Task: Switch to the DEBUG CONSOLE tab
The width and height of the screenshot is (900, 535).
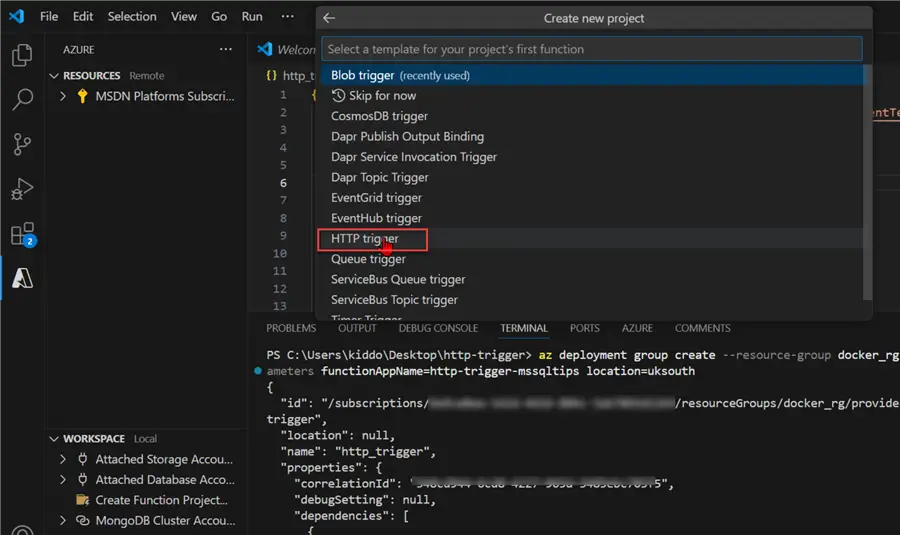Action: coord(438,328)
